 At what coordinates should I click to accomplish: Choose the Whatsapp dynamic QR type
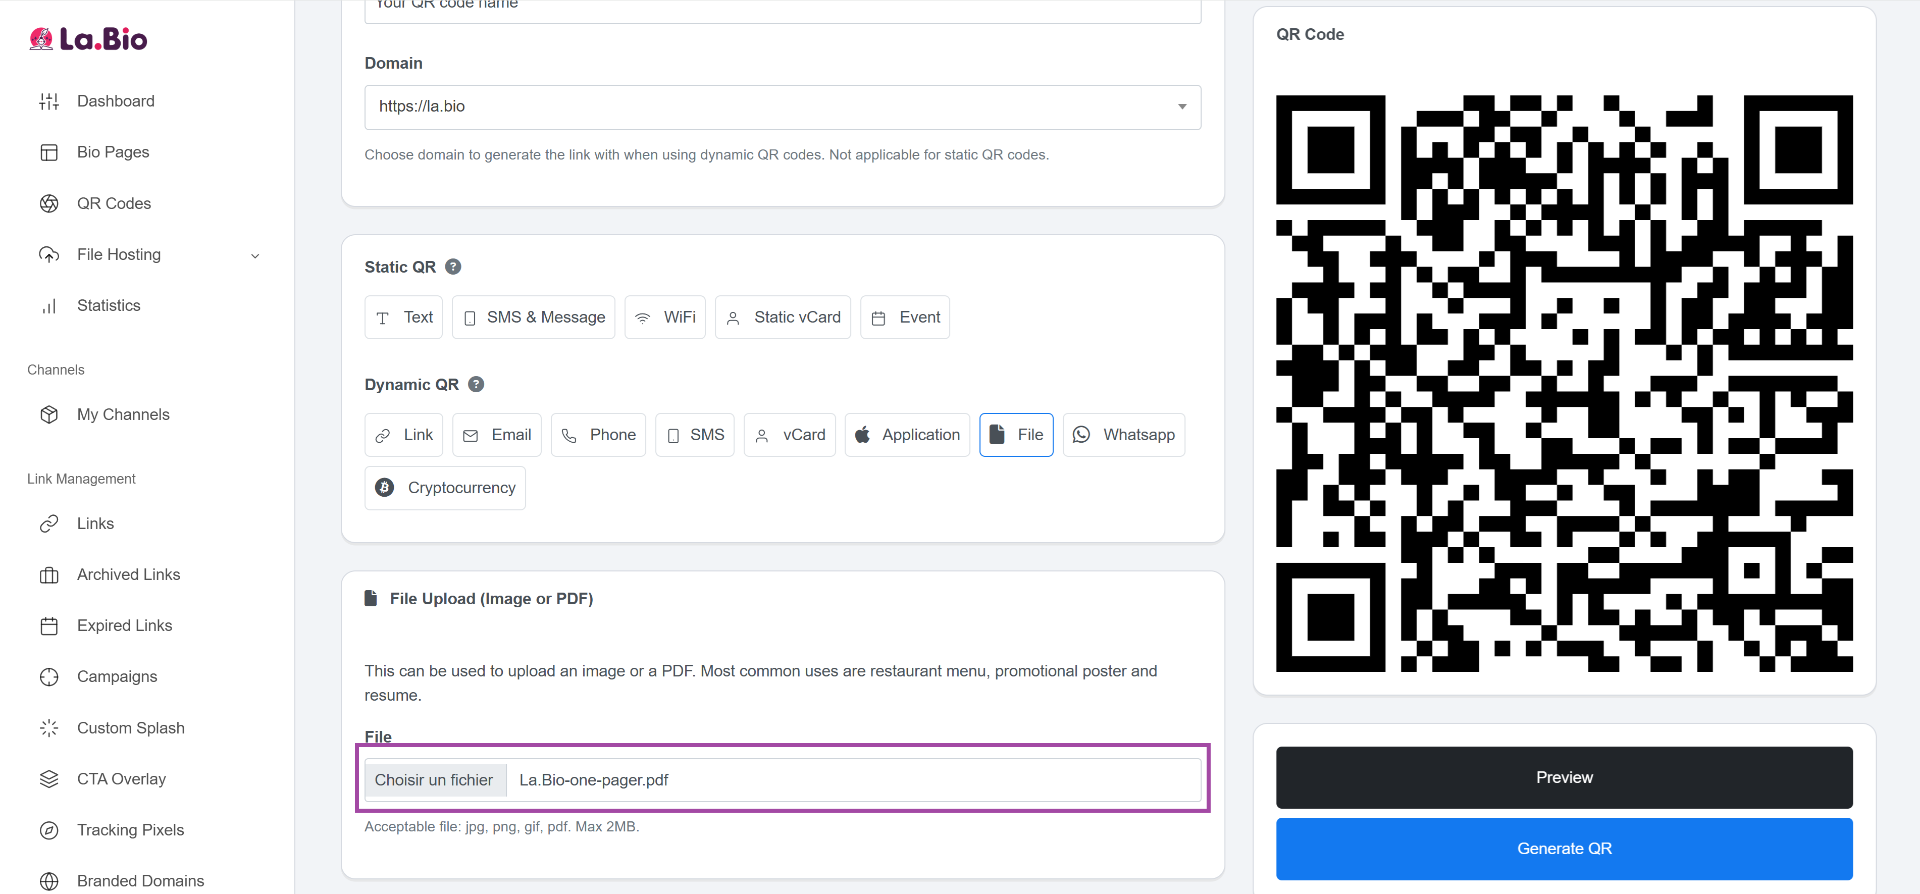coord(1123,435)
